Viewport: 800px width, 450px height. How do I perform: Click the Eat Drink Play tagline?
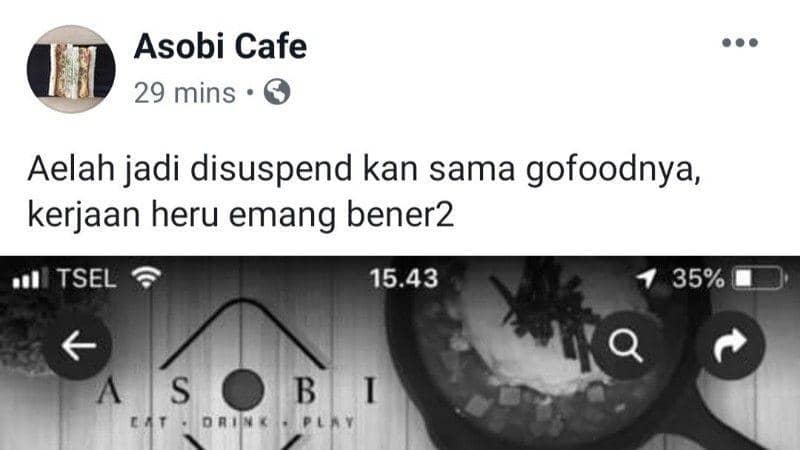pyautogui.click(x=242, y=422)
